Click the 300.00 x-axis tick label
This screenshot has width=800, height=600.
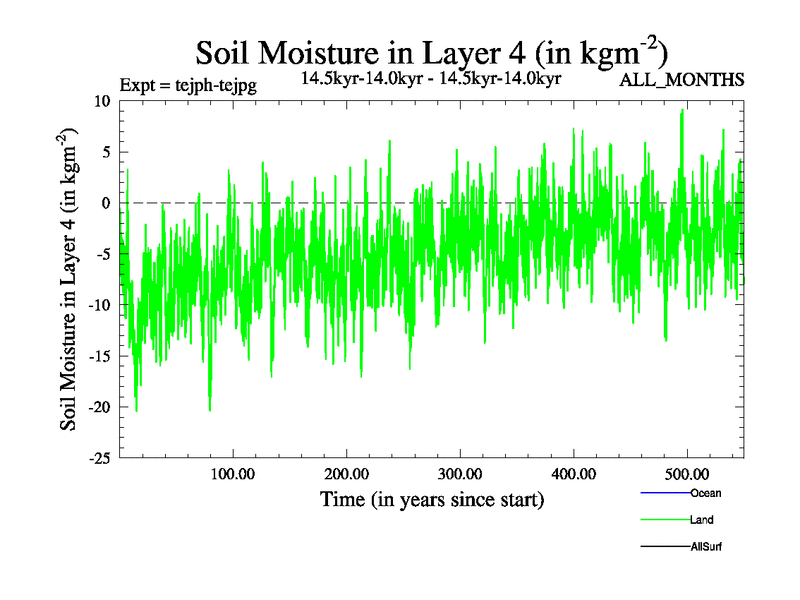pyautogui.click(x=459, y=473)
